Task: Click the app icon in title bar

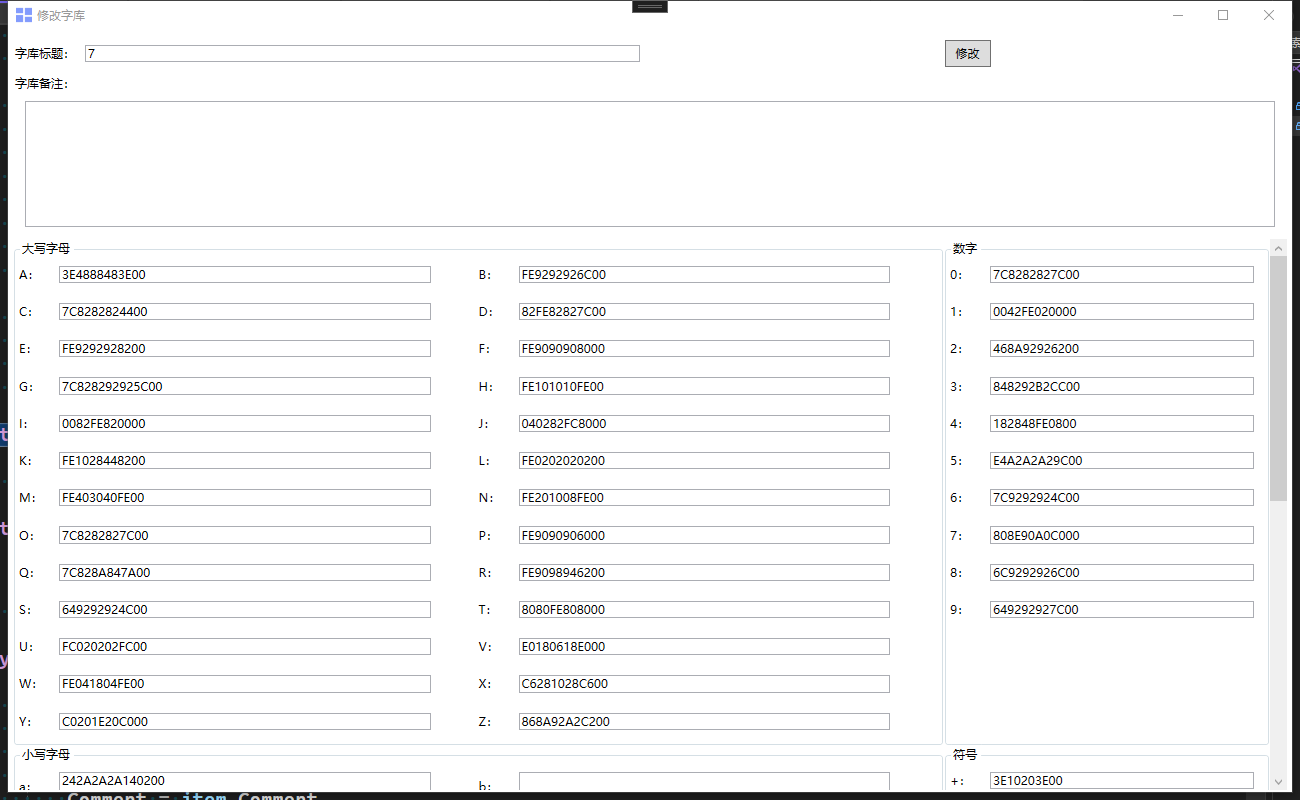Action: pyautogui.click(x=24, y=15)
